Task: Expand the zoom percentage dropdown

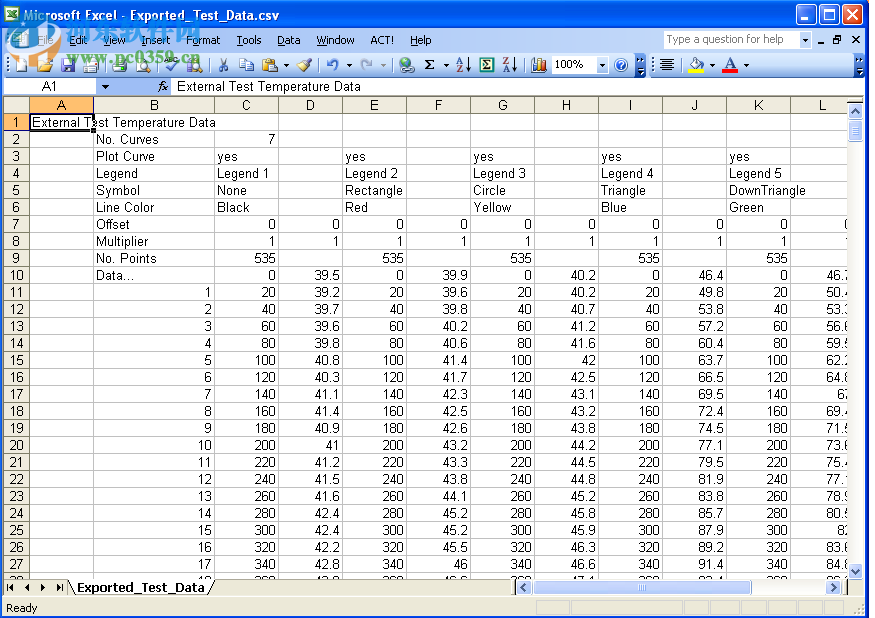Action: [x=602, y=65]
